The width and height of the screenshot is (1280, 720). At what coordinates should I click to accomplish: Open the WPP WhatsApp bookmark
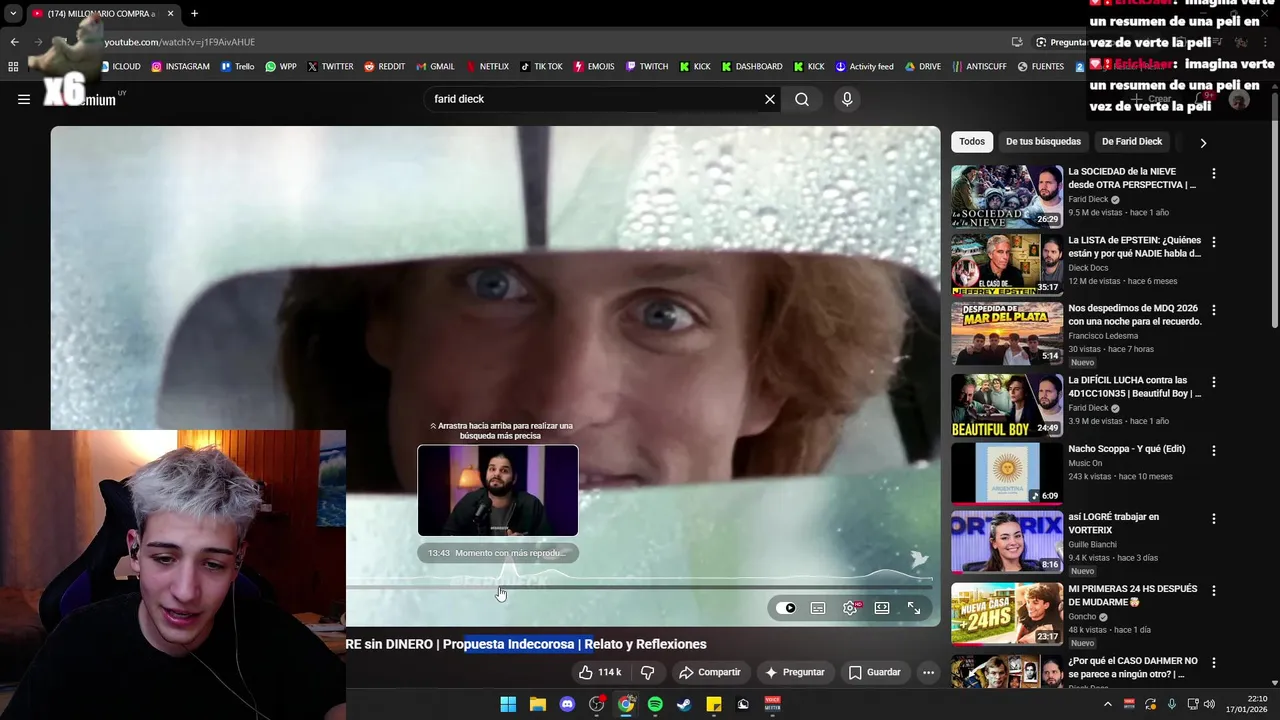point(281,67)
